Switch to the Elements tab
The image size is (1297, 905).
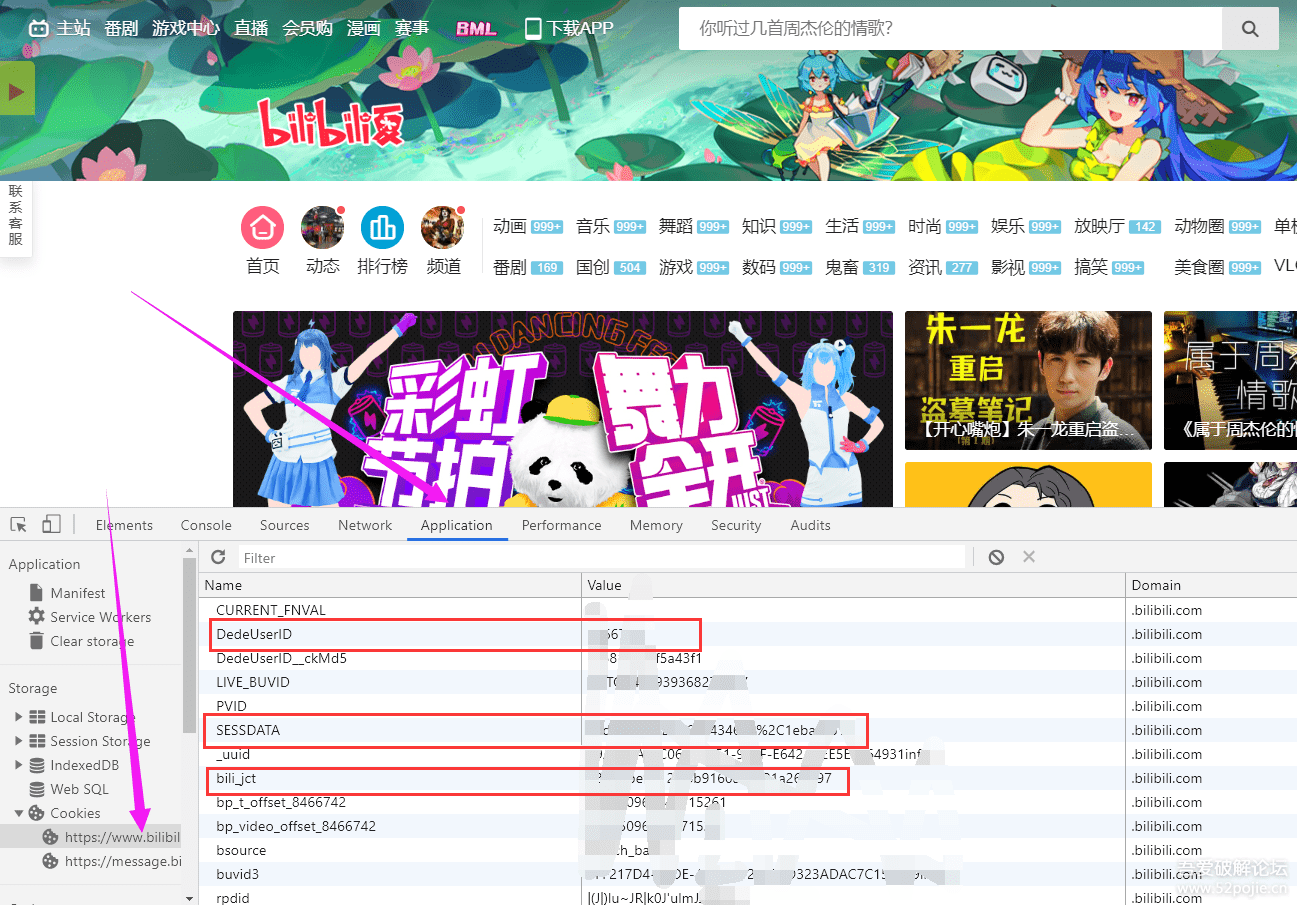124,525
